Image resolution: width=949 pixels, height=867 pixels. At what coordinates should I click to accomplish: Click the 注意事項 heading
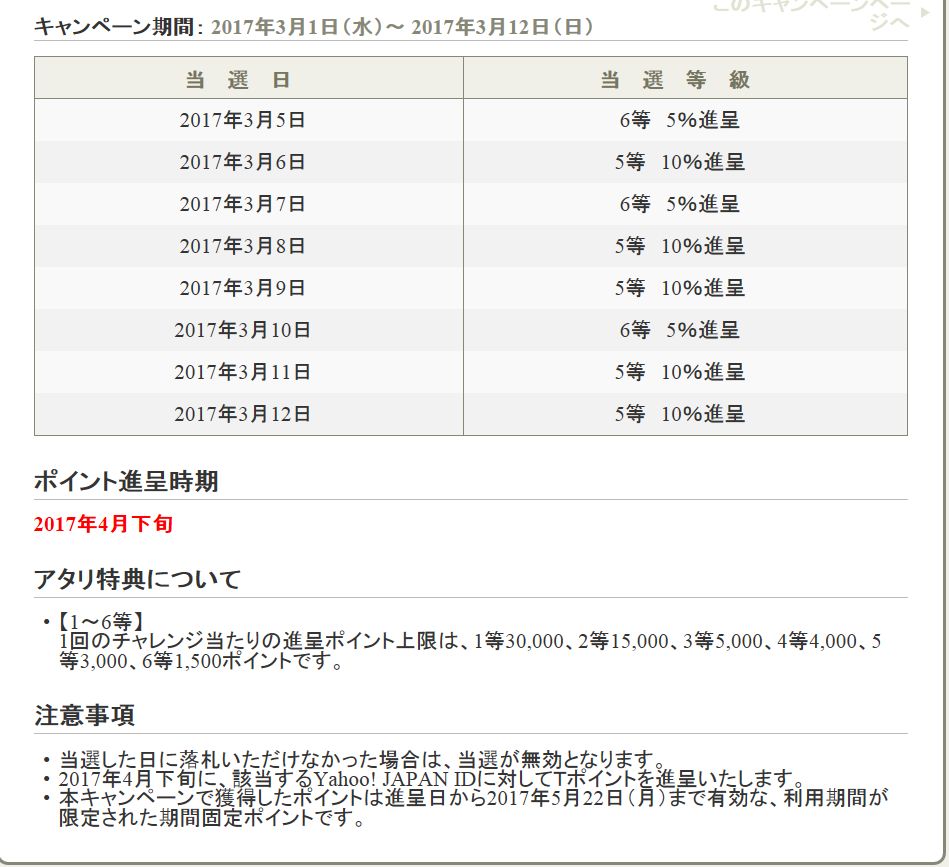tap(84, 715)
